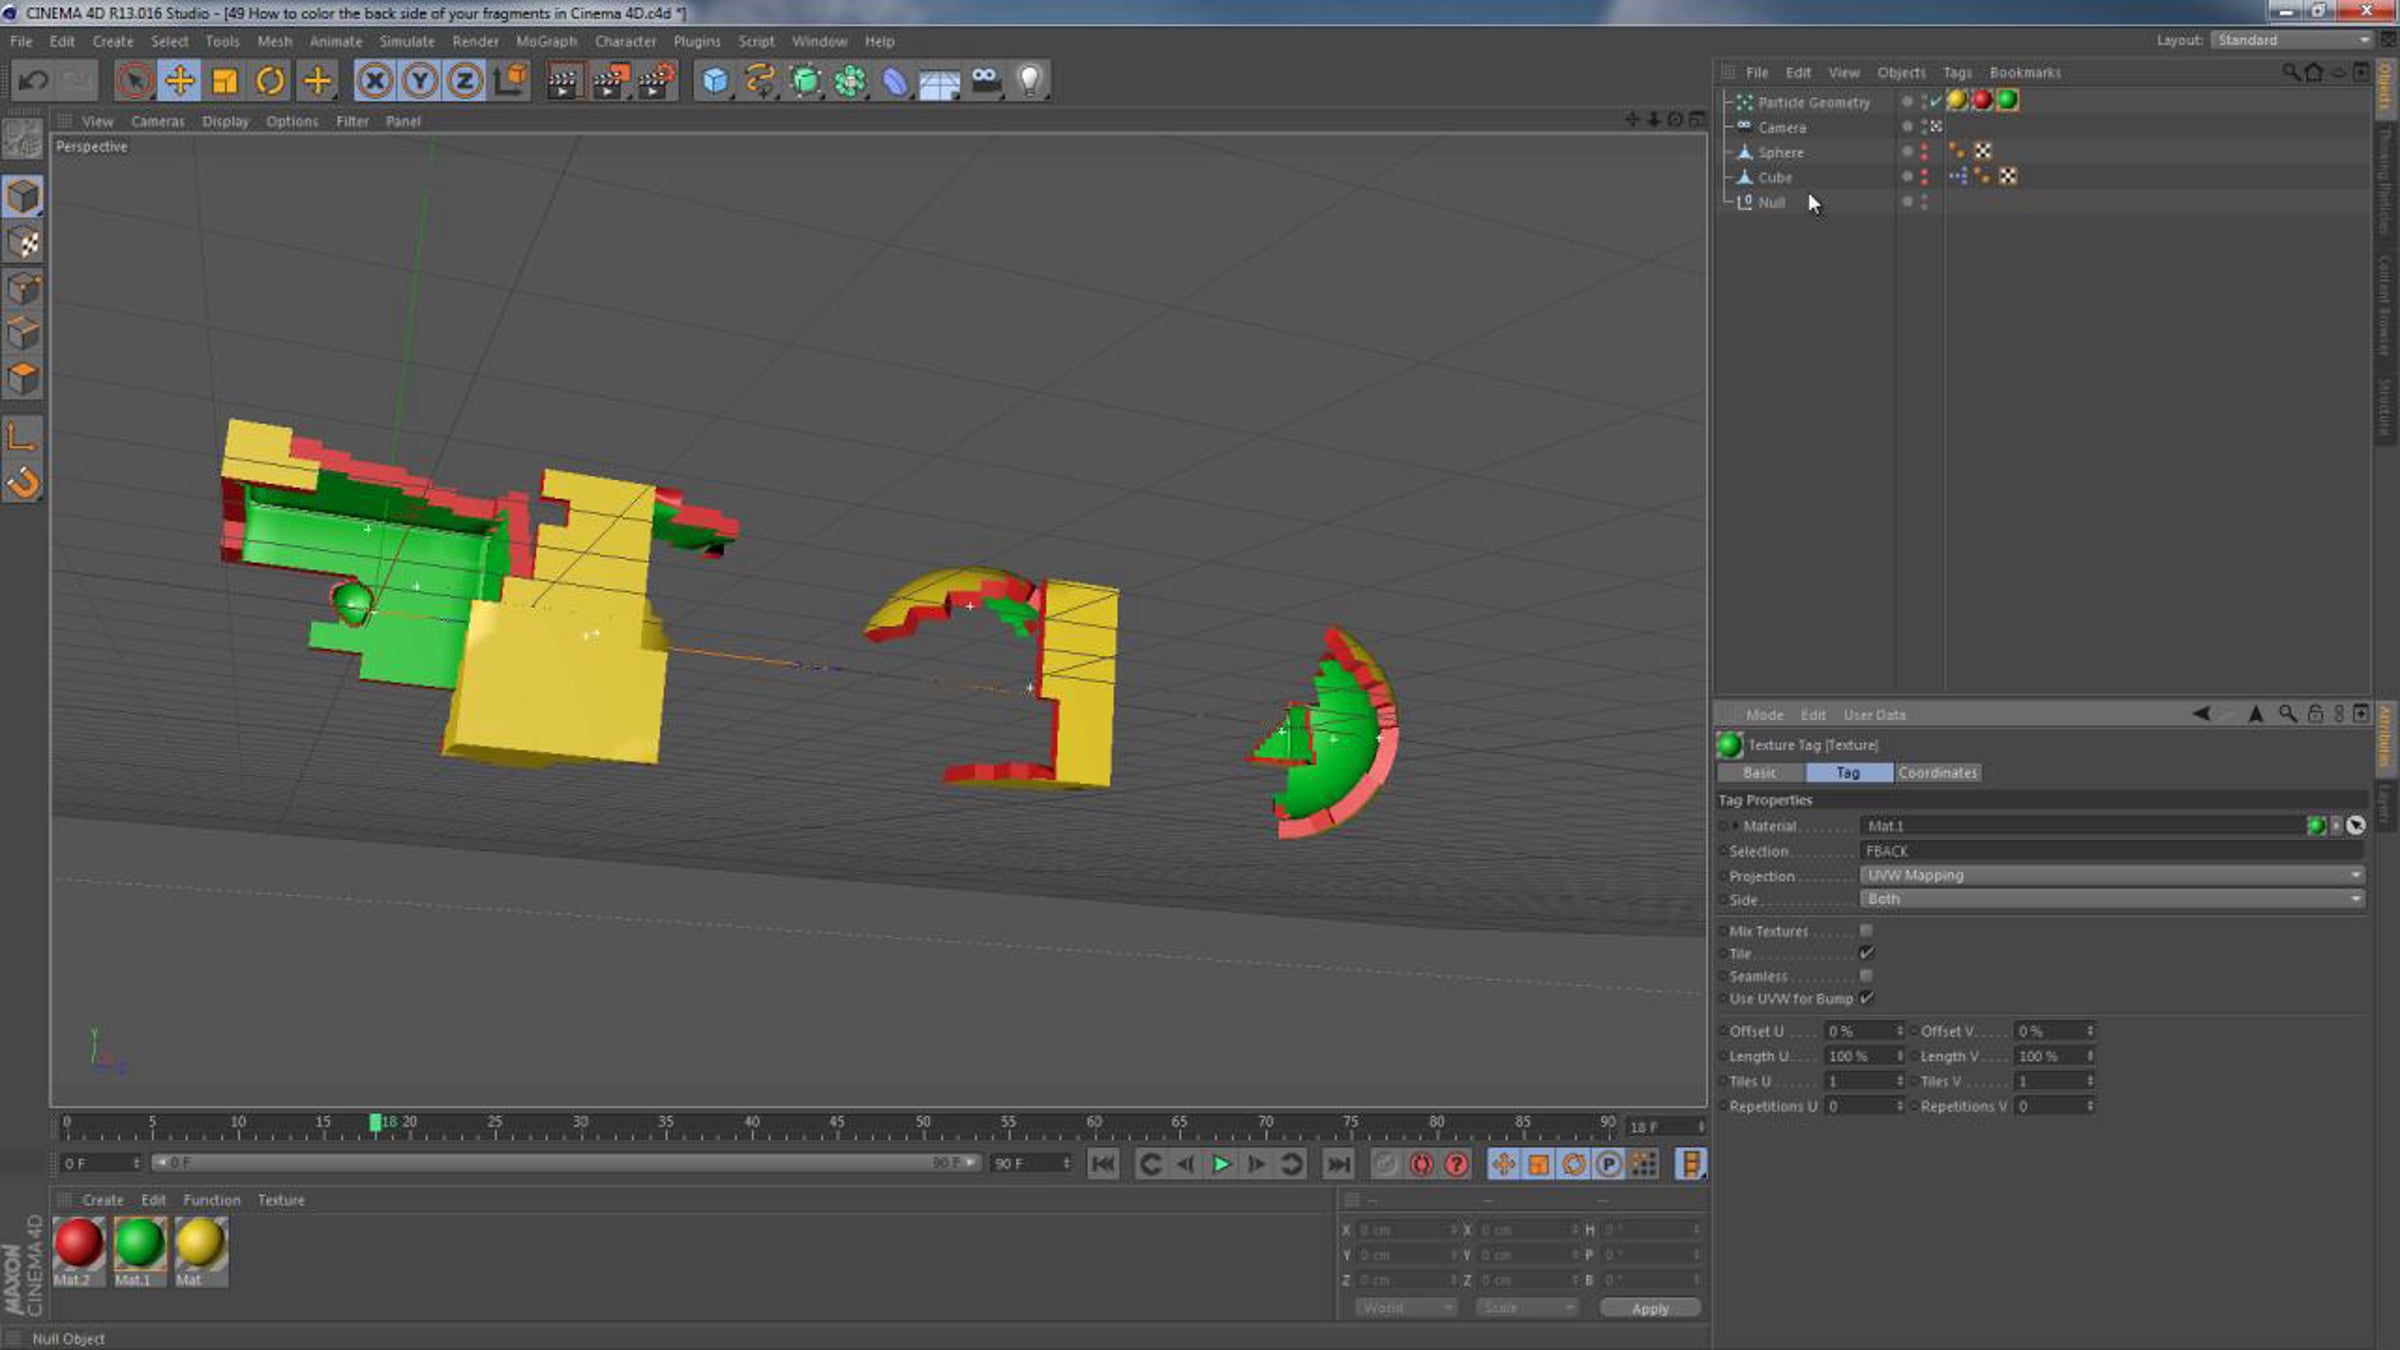2400x1350 pixels.
Task: Select the green Mat.1 material
Action: [140, 1250]
